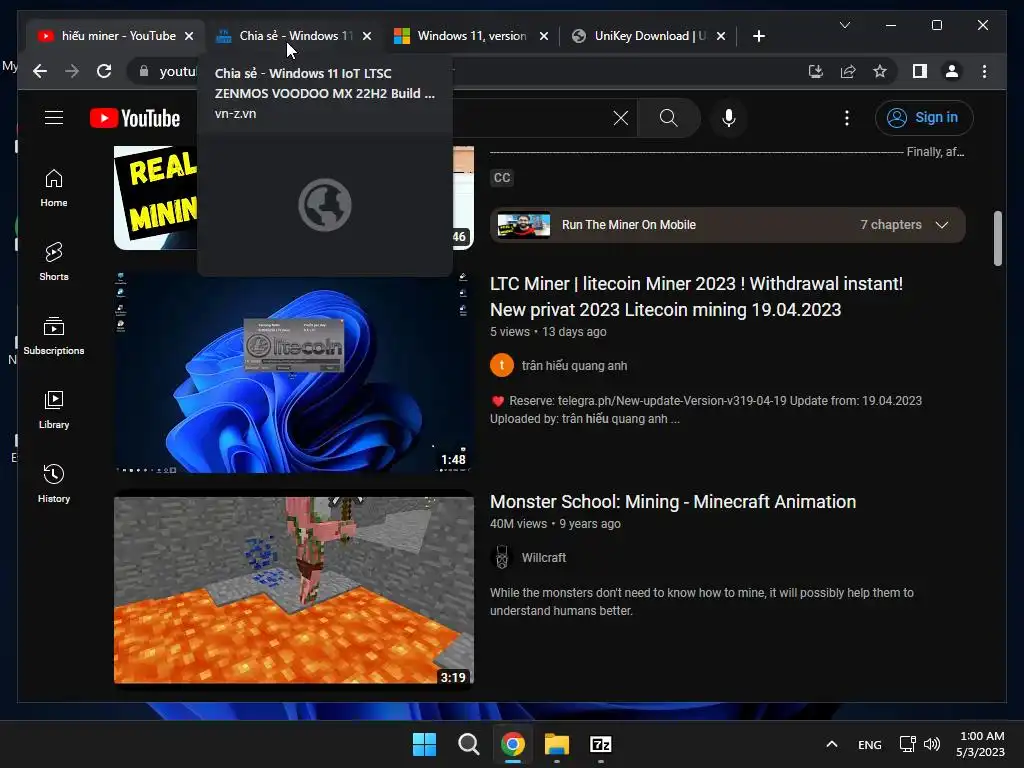Start voice search with the microphone
The width and height of the screenshot is (1024, 768).
pyautogui.click(x=729, y=118)
